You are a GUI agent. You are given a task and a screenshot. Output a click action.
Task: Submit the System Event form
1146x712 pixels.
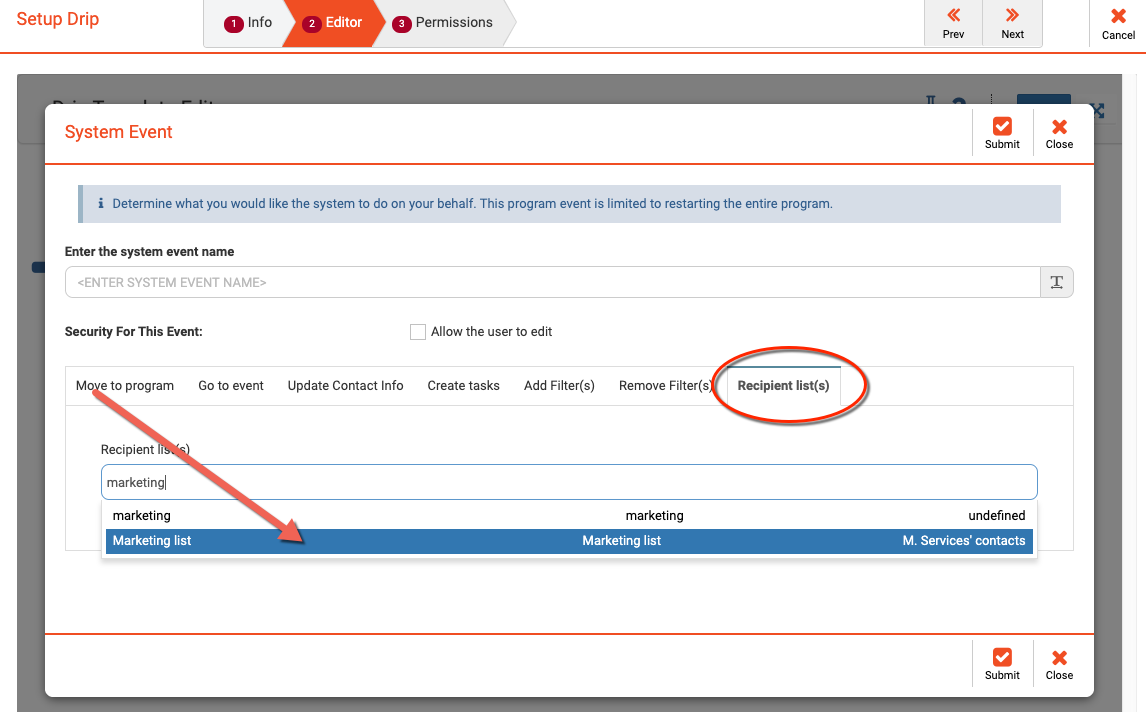(x=1001, y=132)
